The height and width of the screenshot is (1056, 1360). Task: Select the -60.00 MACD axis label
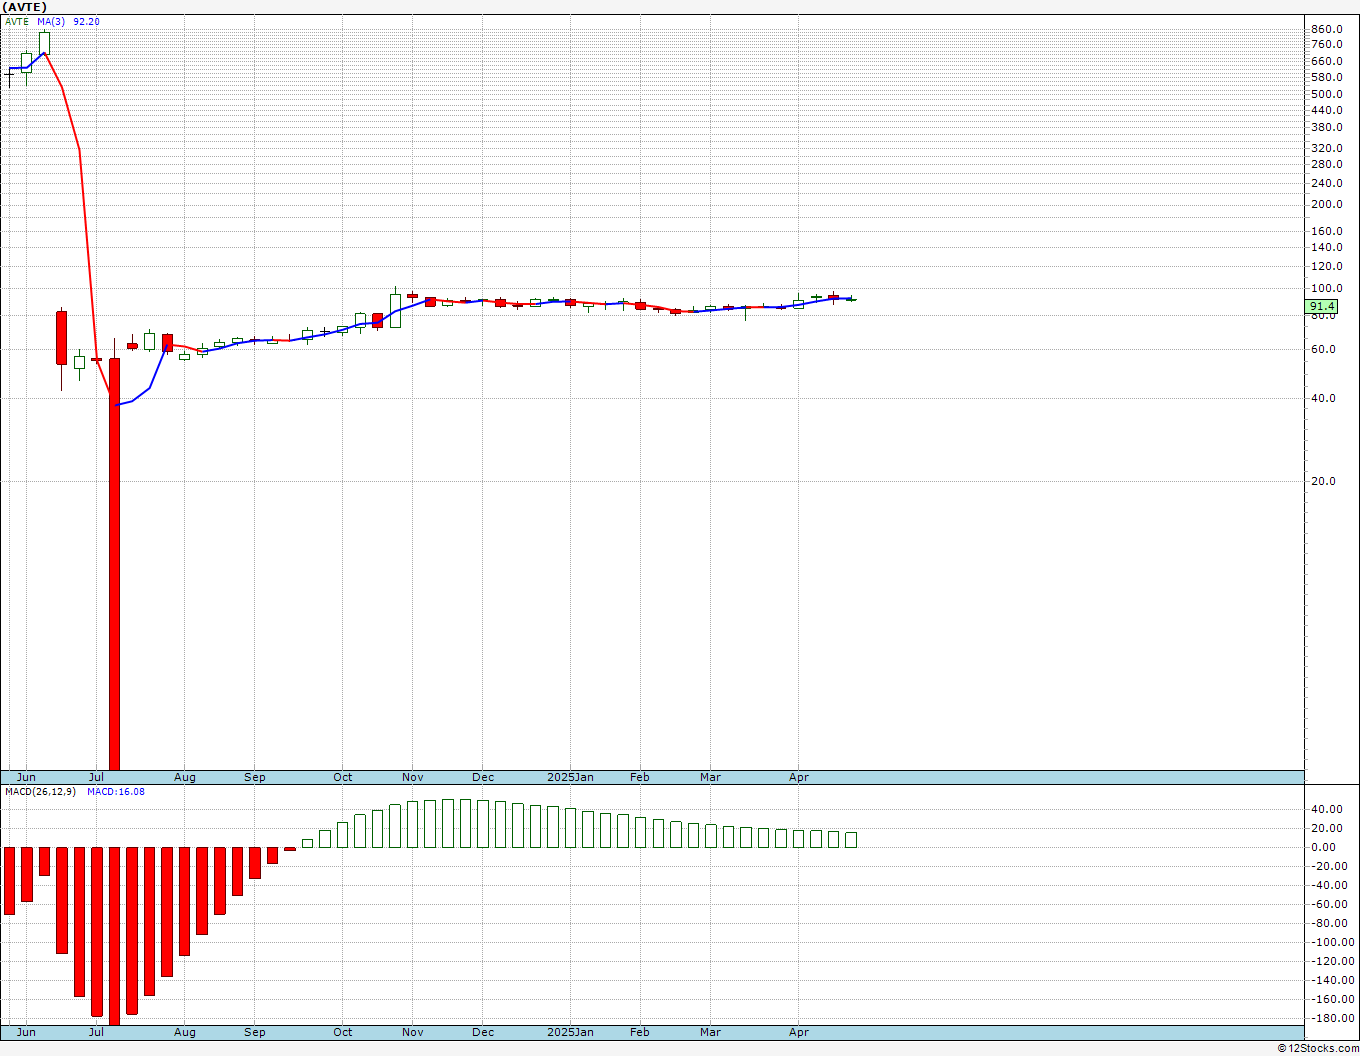coord(1330,904)
